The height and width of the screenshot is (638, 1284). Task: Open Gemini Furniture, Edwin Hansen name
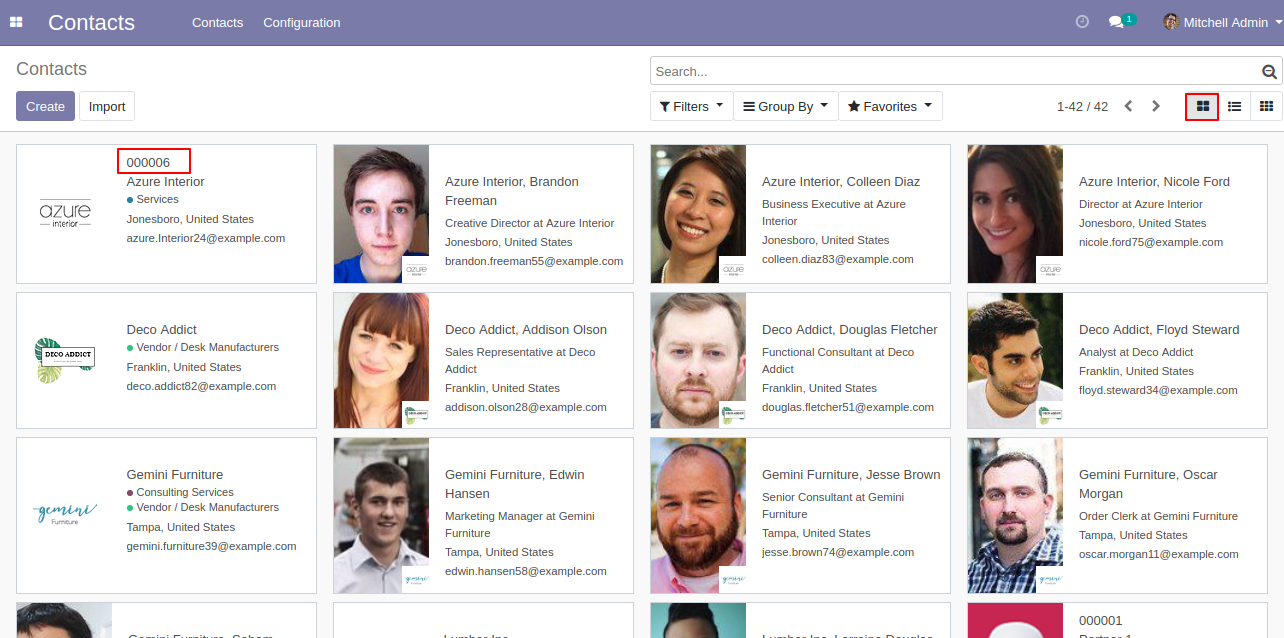(515, 484)
